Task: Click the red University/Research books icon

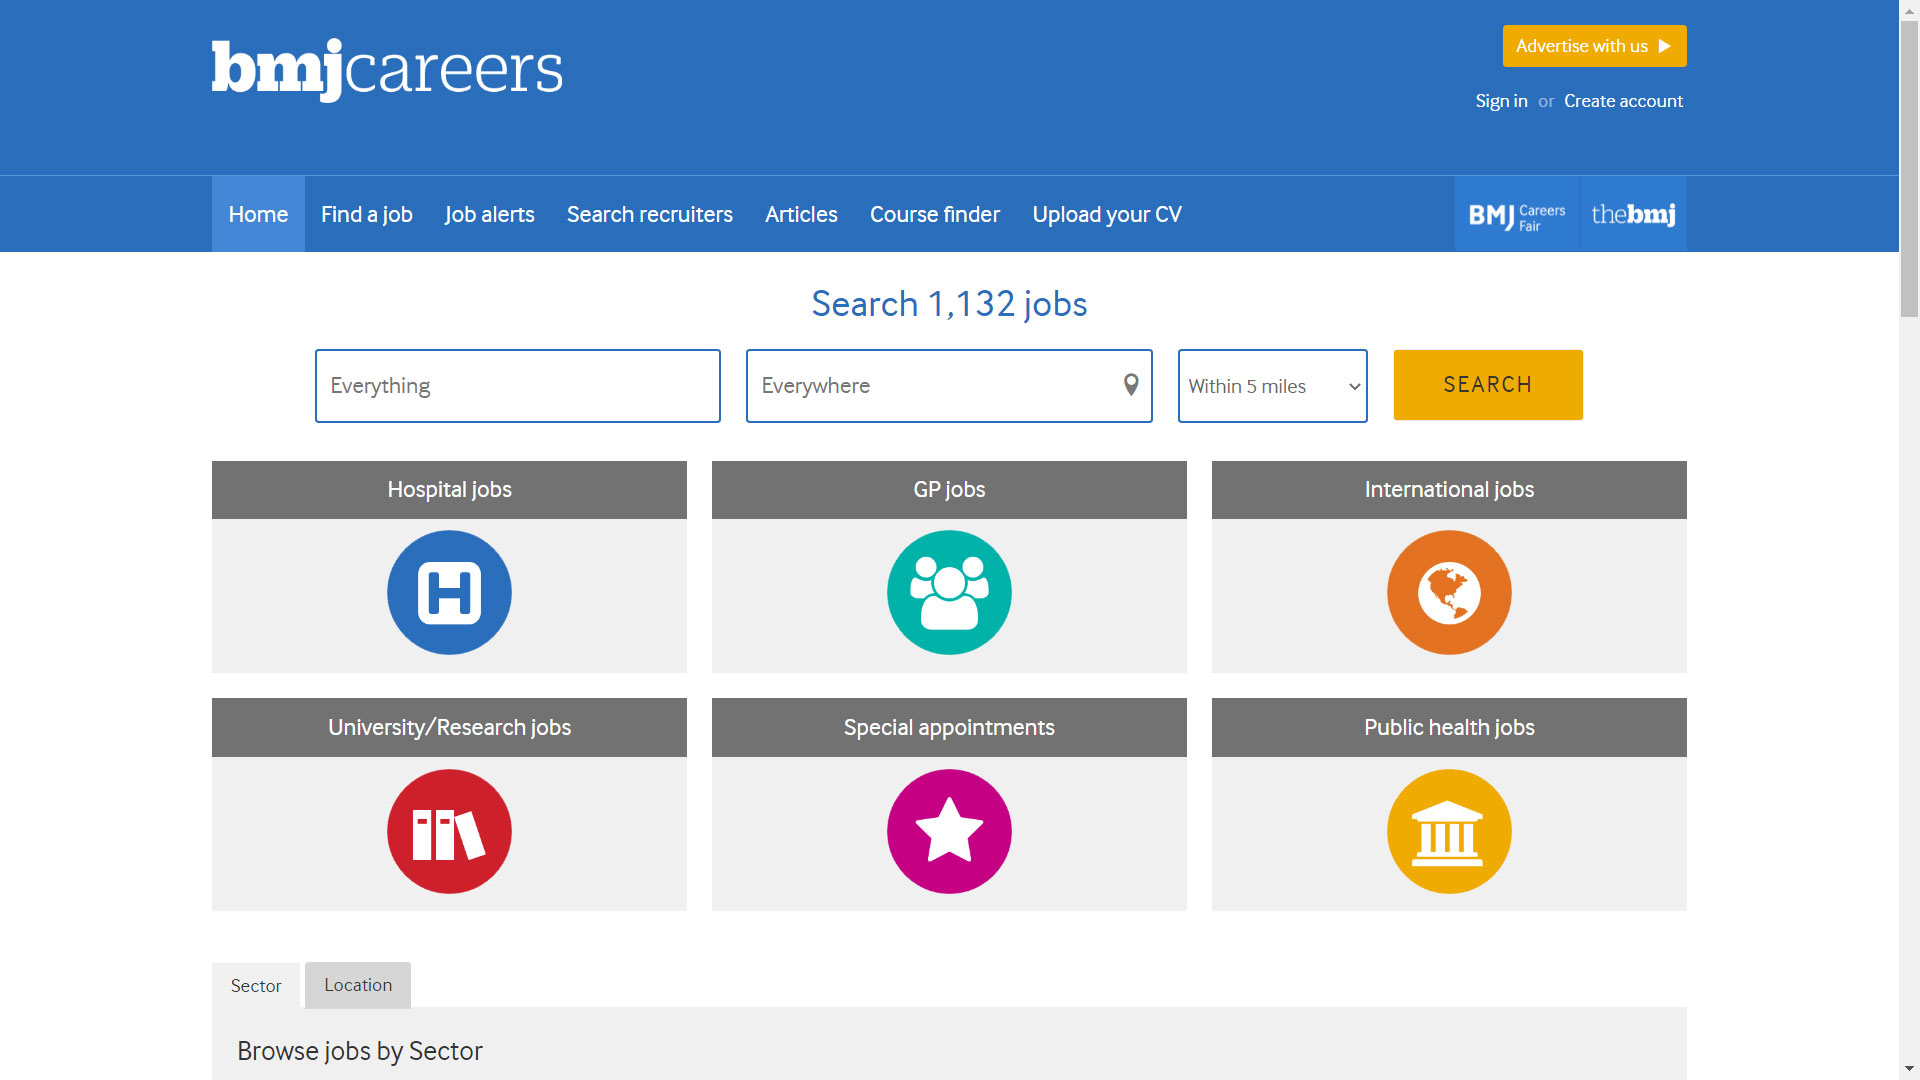Action: [x=449, y=831]
